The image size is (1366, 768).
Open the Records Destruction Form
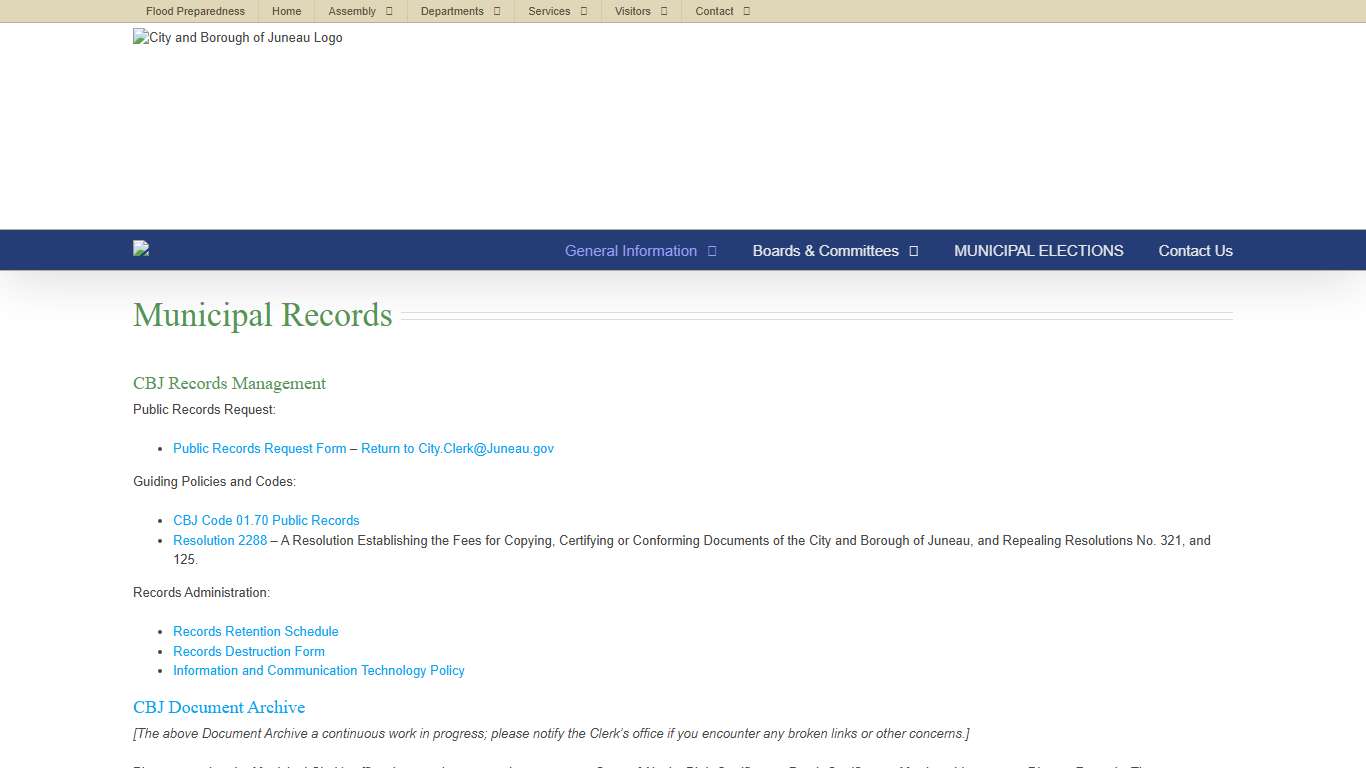coord(249,651)
